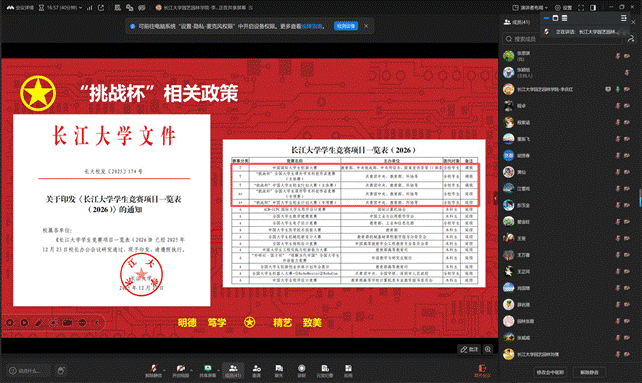Toggle the side panel layout icon

pos(593,8)
